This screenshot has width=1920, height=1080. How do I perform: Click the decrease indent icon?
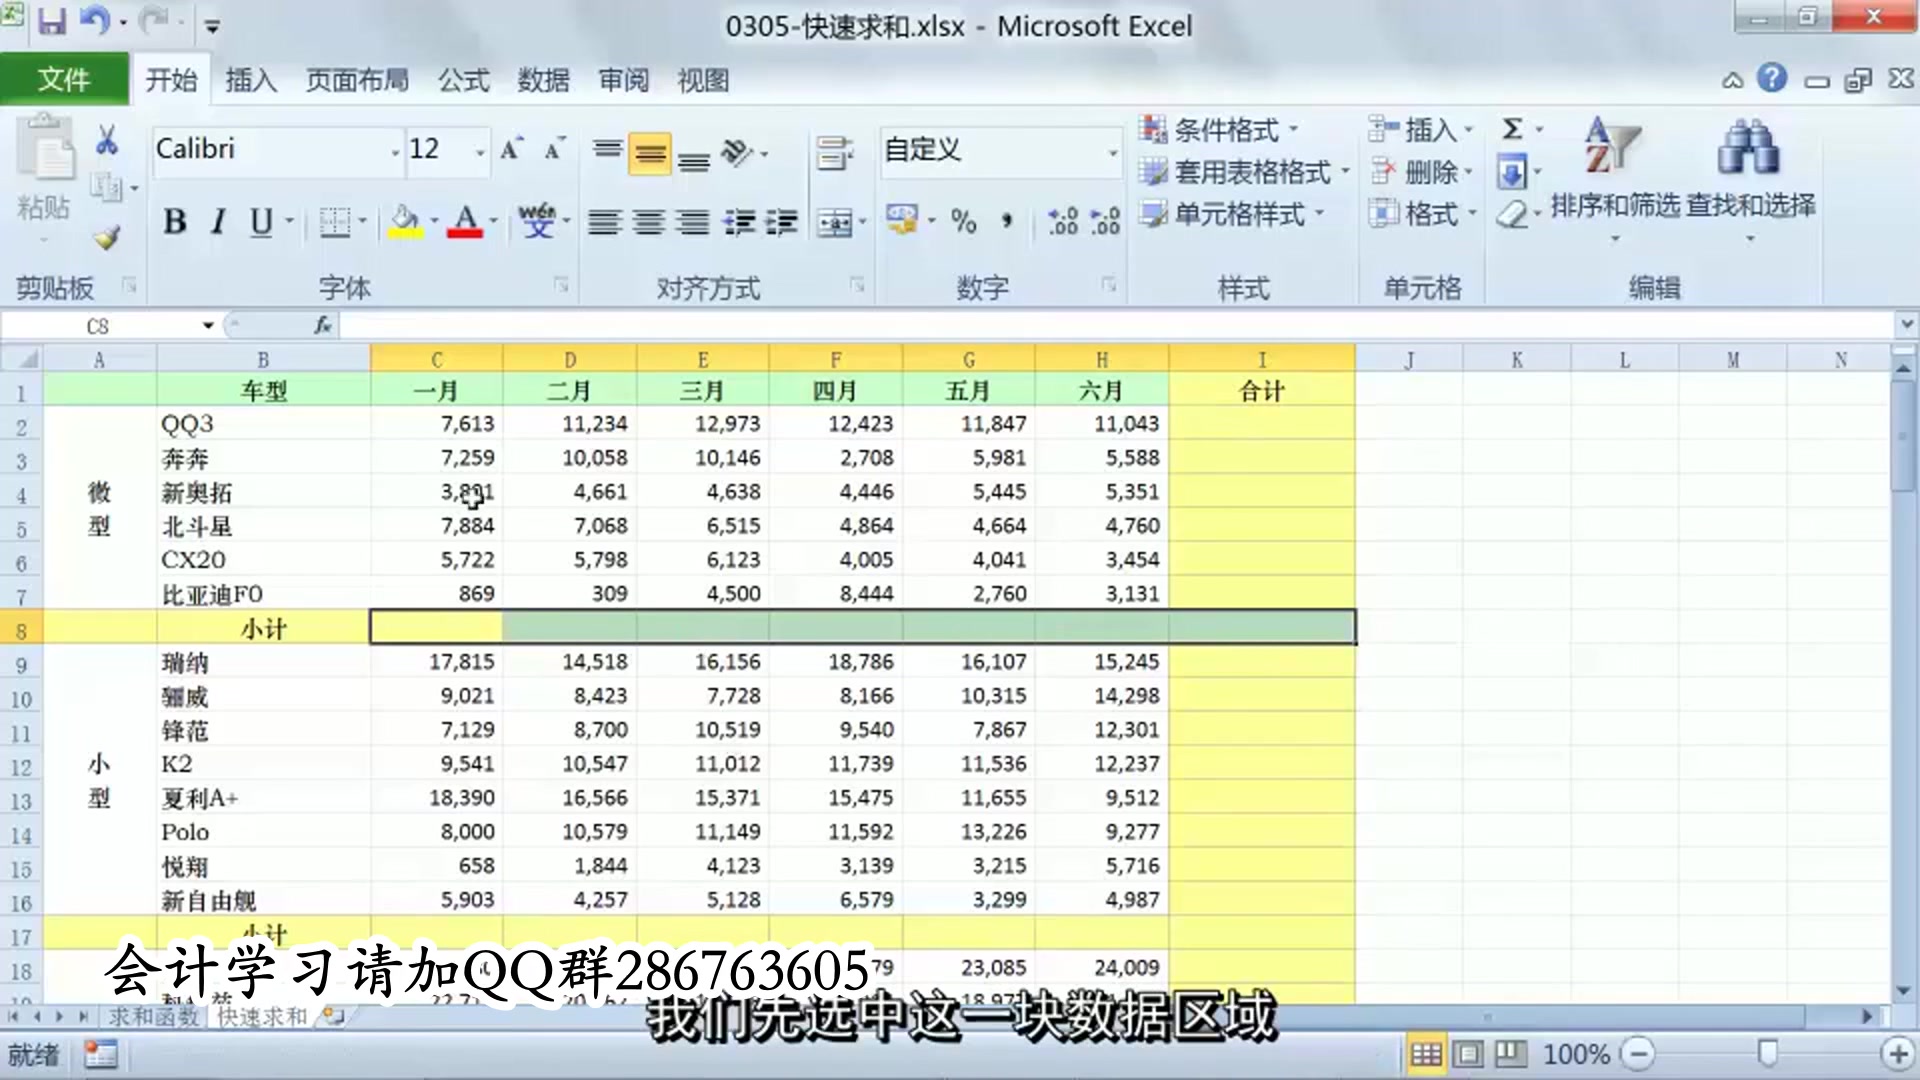point(739,221)
